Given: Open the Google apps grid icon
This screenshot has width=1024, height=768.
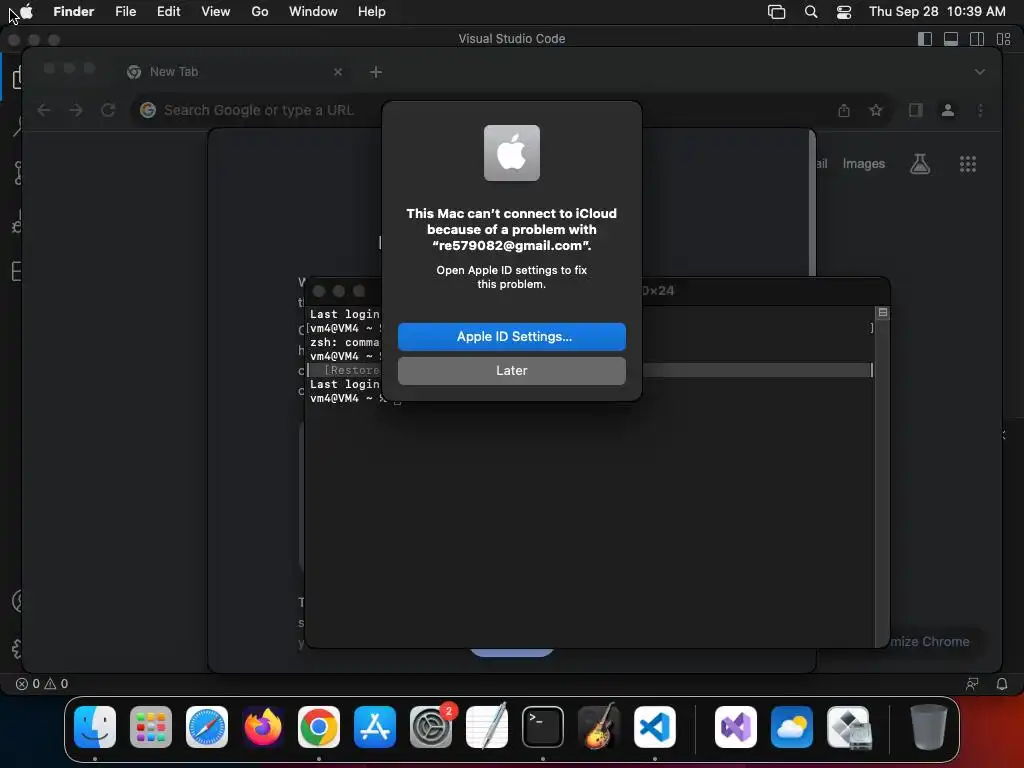Looking at the screenshot, I should (x=968, y=164).
